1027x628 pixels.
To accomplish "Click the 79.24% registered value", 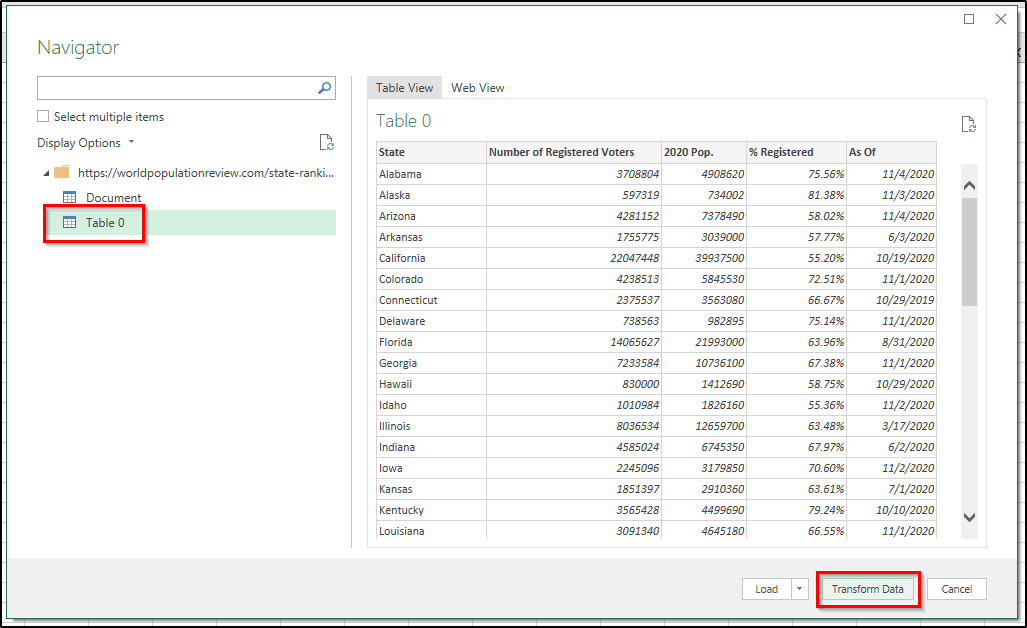I will [x=796, y=509].
